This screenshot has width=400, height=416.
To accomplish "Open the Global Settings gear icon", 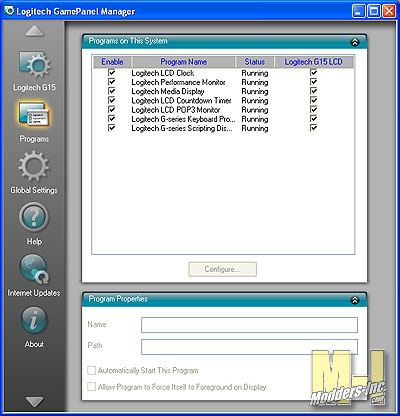I will pos(34,166).
